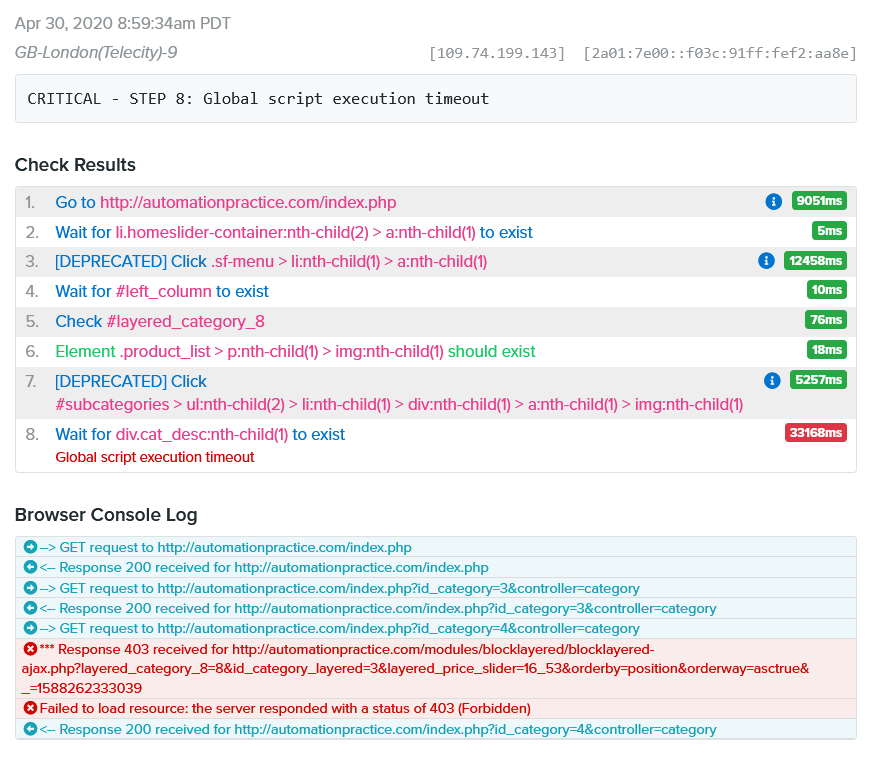The height and width of the screenshot is (757, 895).
Task: Select the GB-London(Telecity)-9 location label
Action: click(96, 52)
